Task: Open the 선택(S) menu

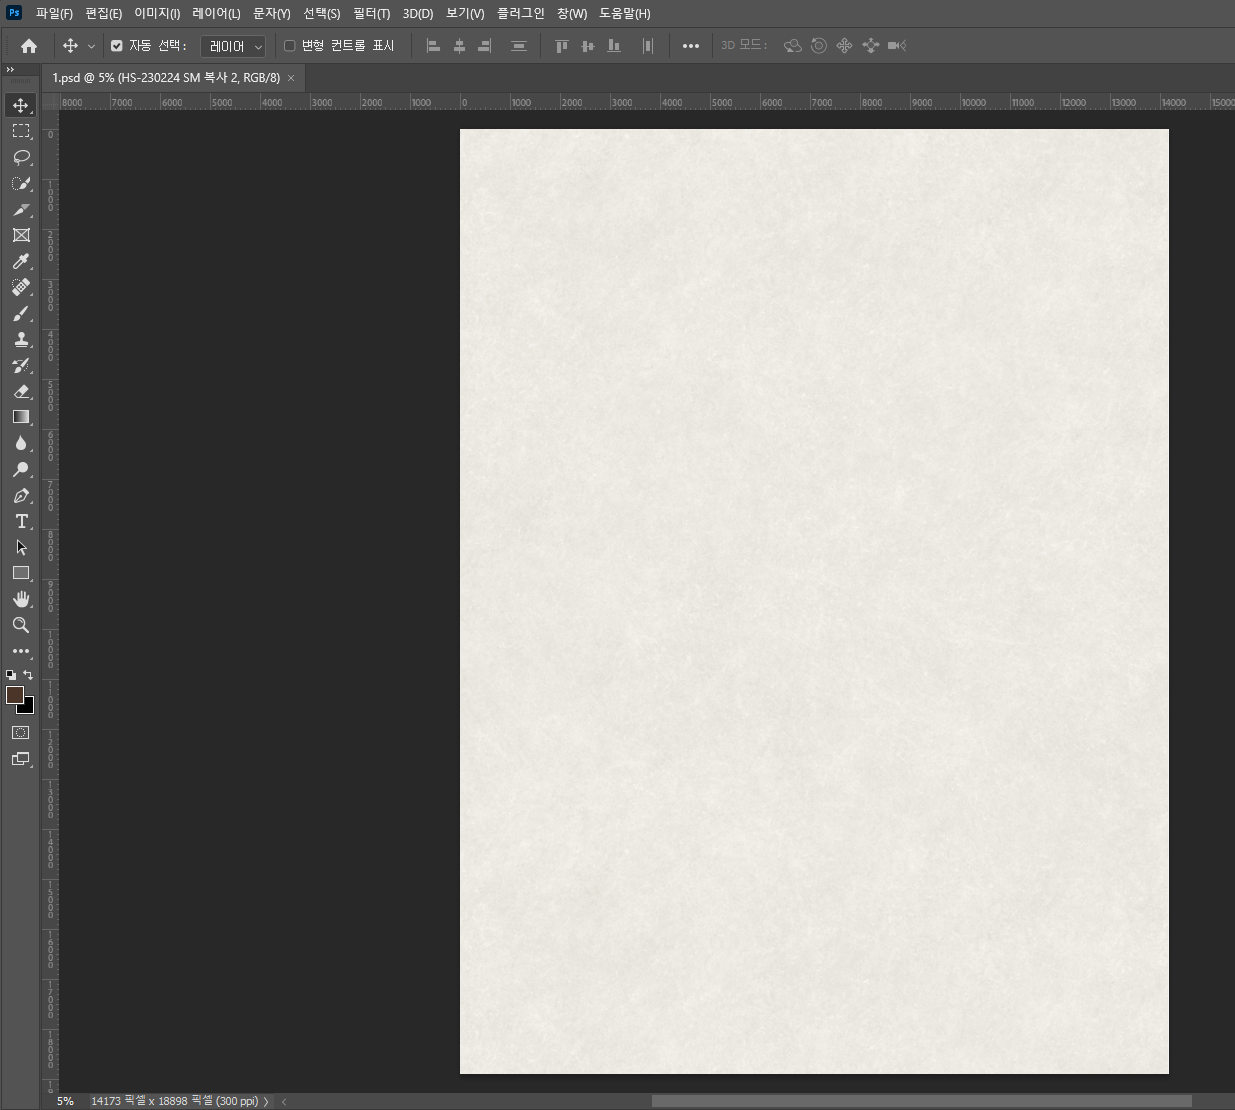Action: pos(321,13)
